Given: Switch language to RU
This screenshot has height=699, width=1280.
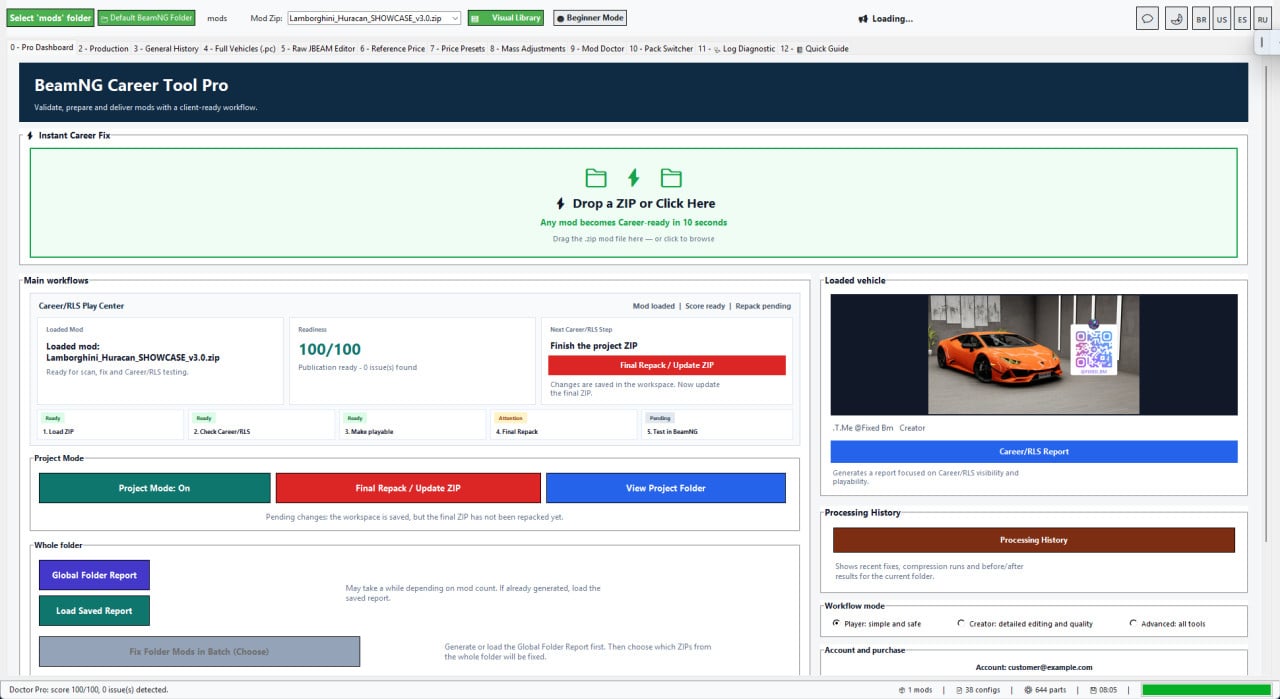Looking at the screenshot, I should click(x=1262, y=18).
